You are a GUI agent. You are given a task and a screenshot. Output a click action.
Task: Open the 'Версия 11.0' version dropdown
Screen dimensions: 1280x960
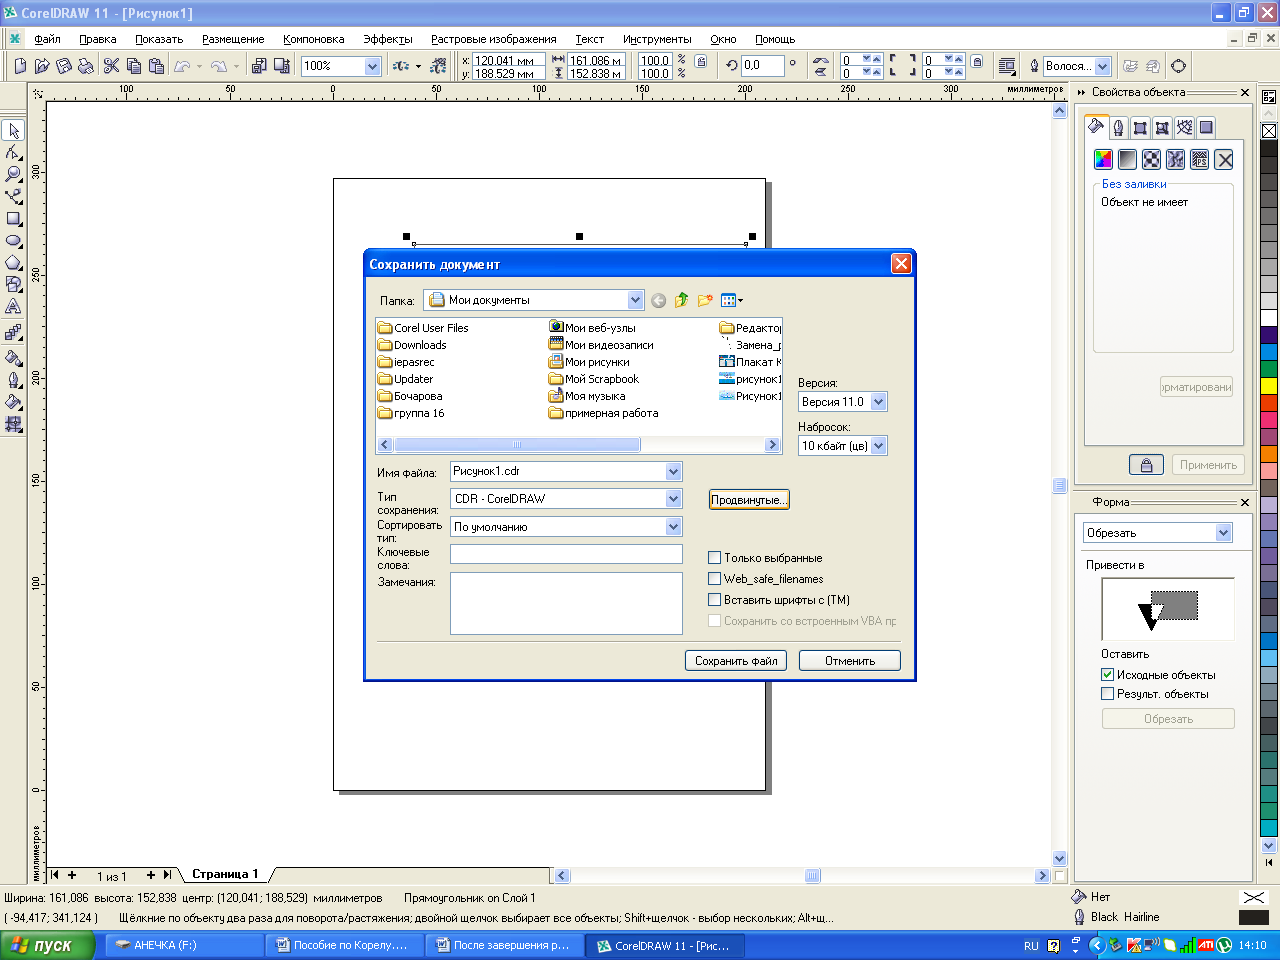(x=878, y=402)
